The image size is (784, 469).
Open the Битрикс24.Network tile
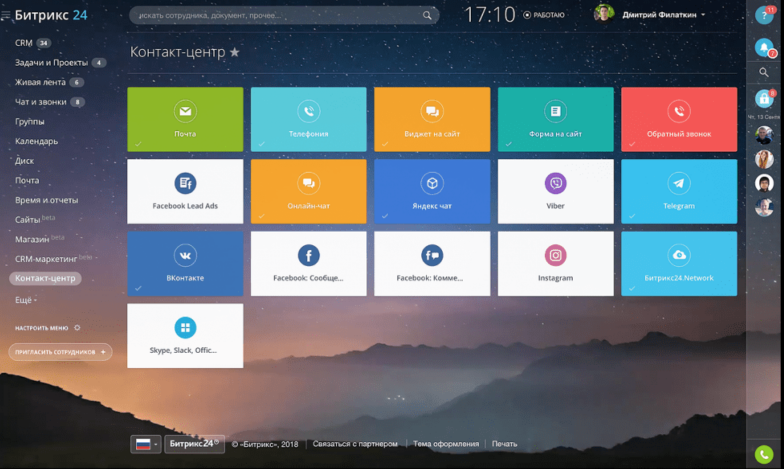[x=679, y=264]
